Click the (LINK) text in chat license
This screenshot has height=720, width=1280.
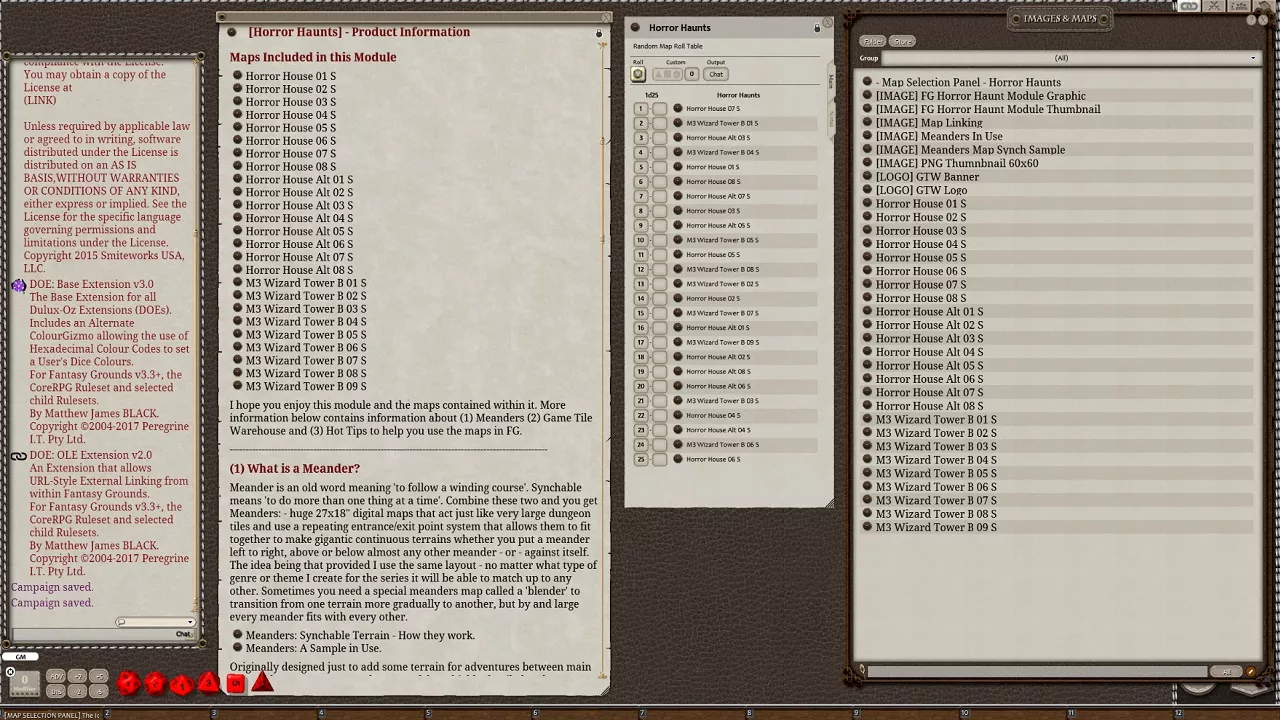point(40,101)
